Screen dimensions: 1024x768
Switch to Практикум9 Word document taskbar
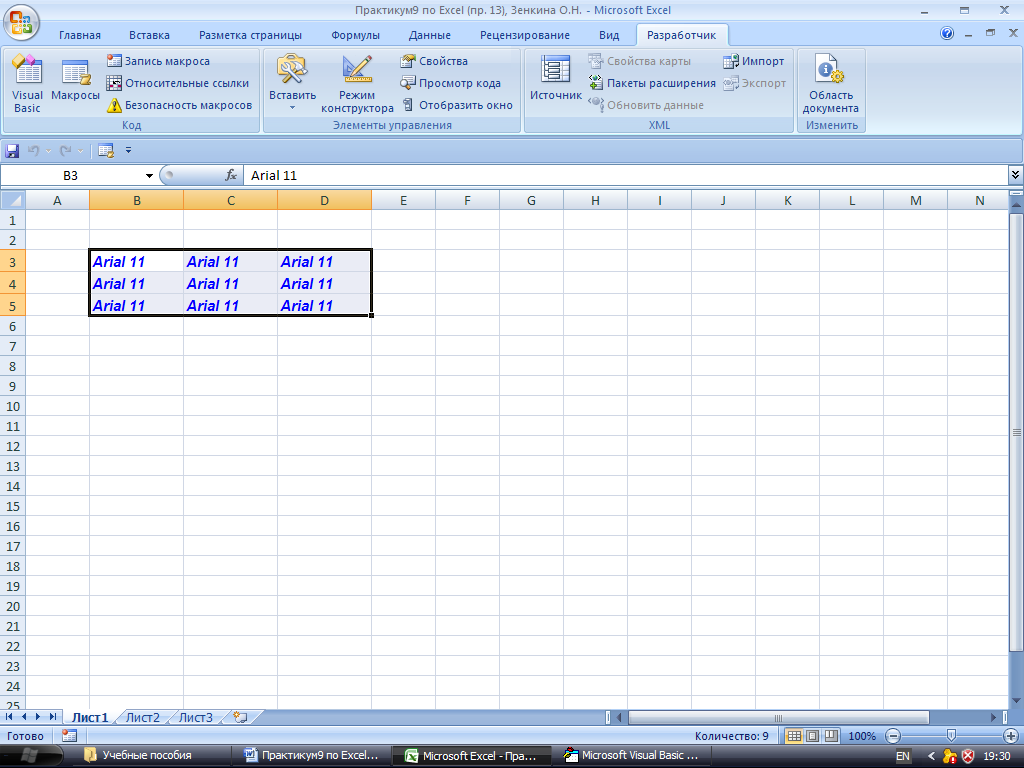(311, 756)
